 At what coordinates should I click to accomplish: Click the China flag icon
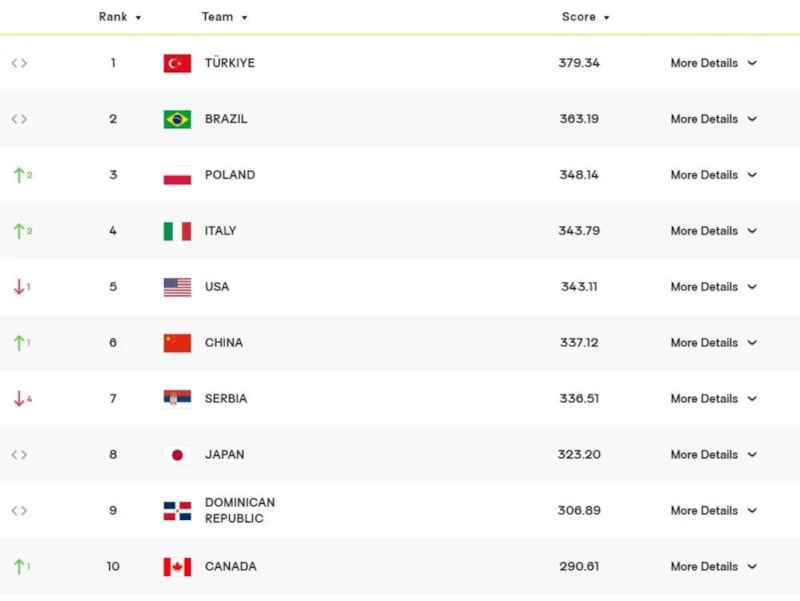click(x=177, y=343)
